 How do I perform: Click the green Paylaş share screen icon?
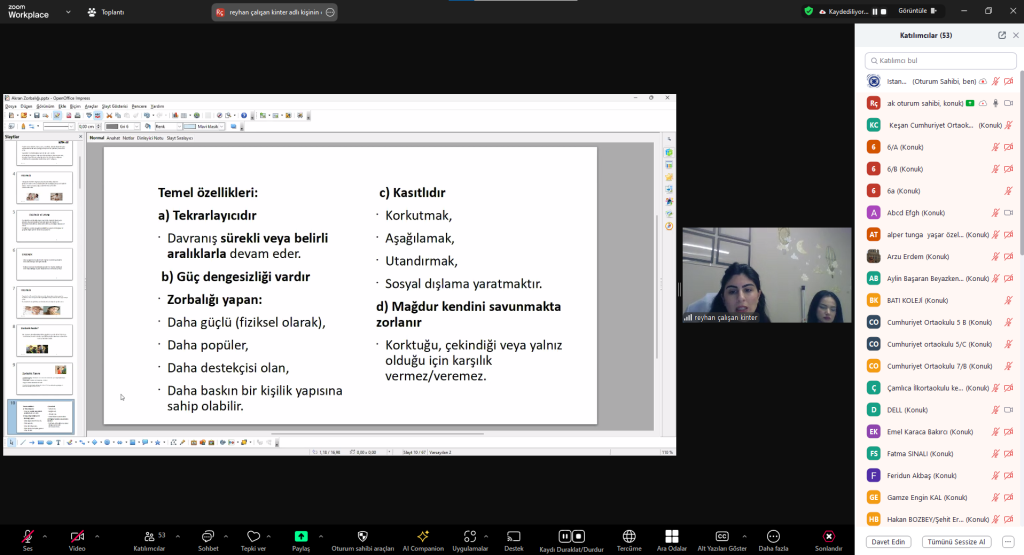tap(301, 536)
